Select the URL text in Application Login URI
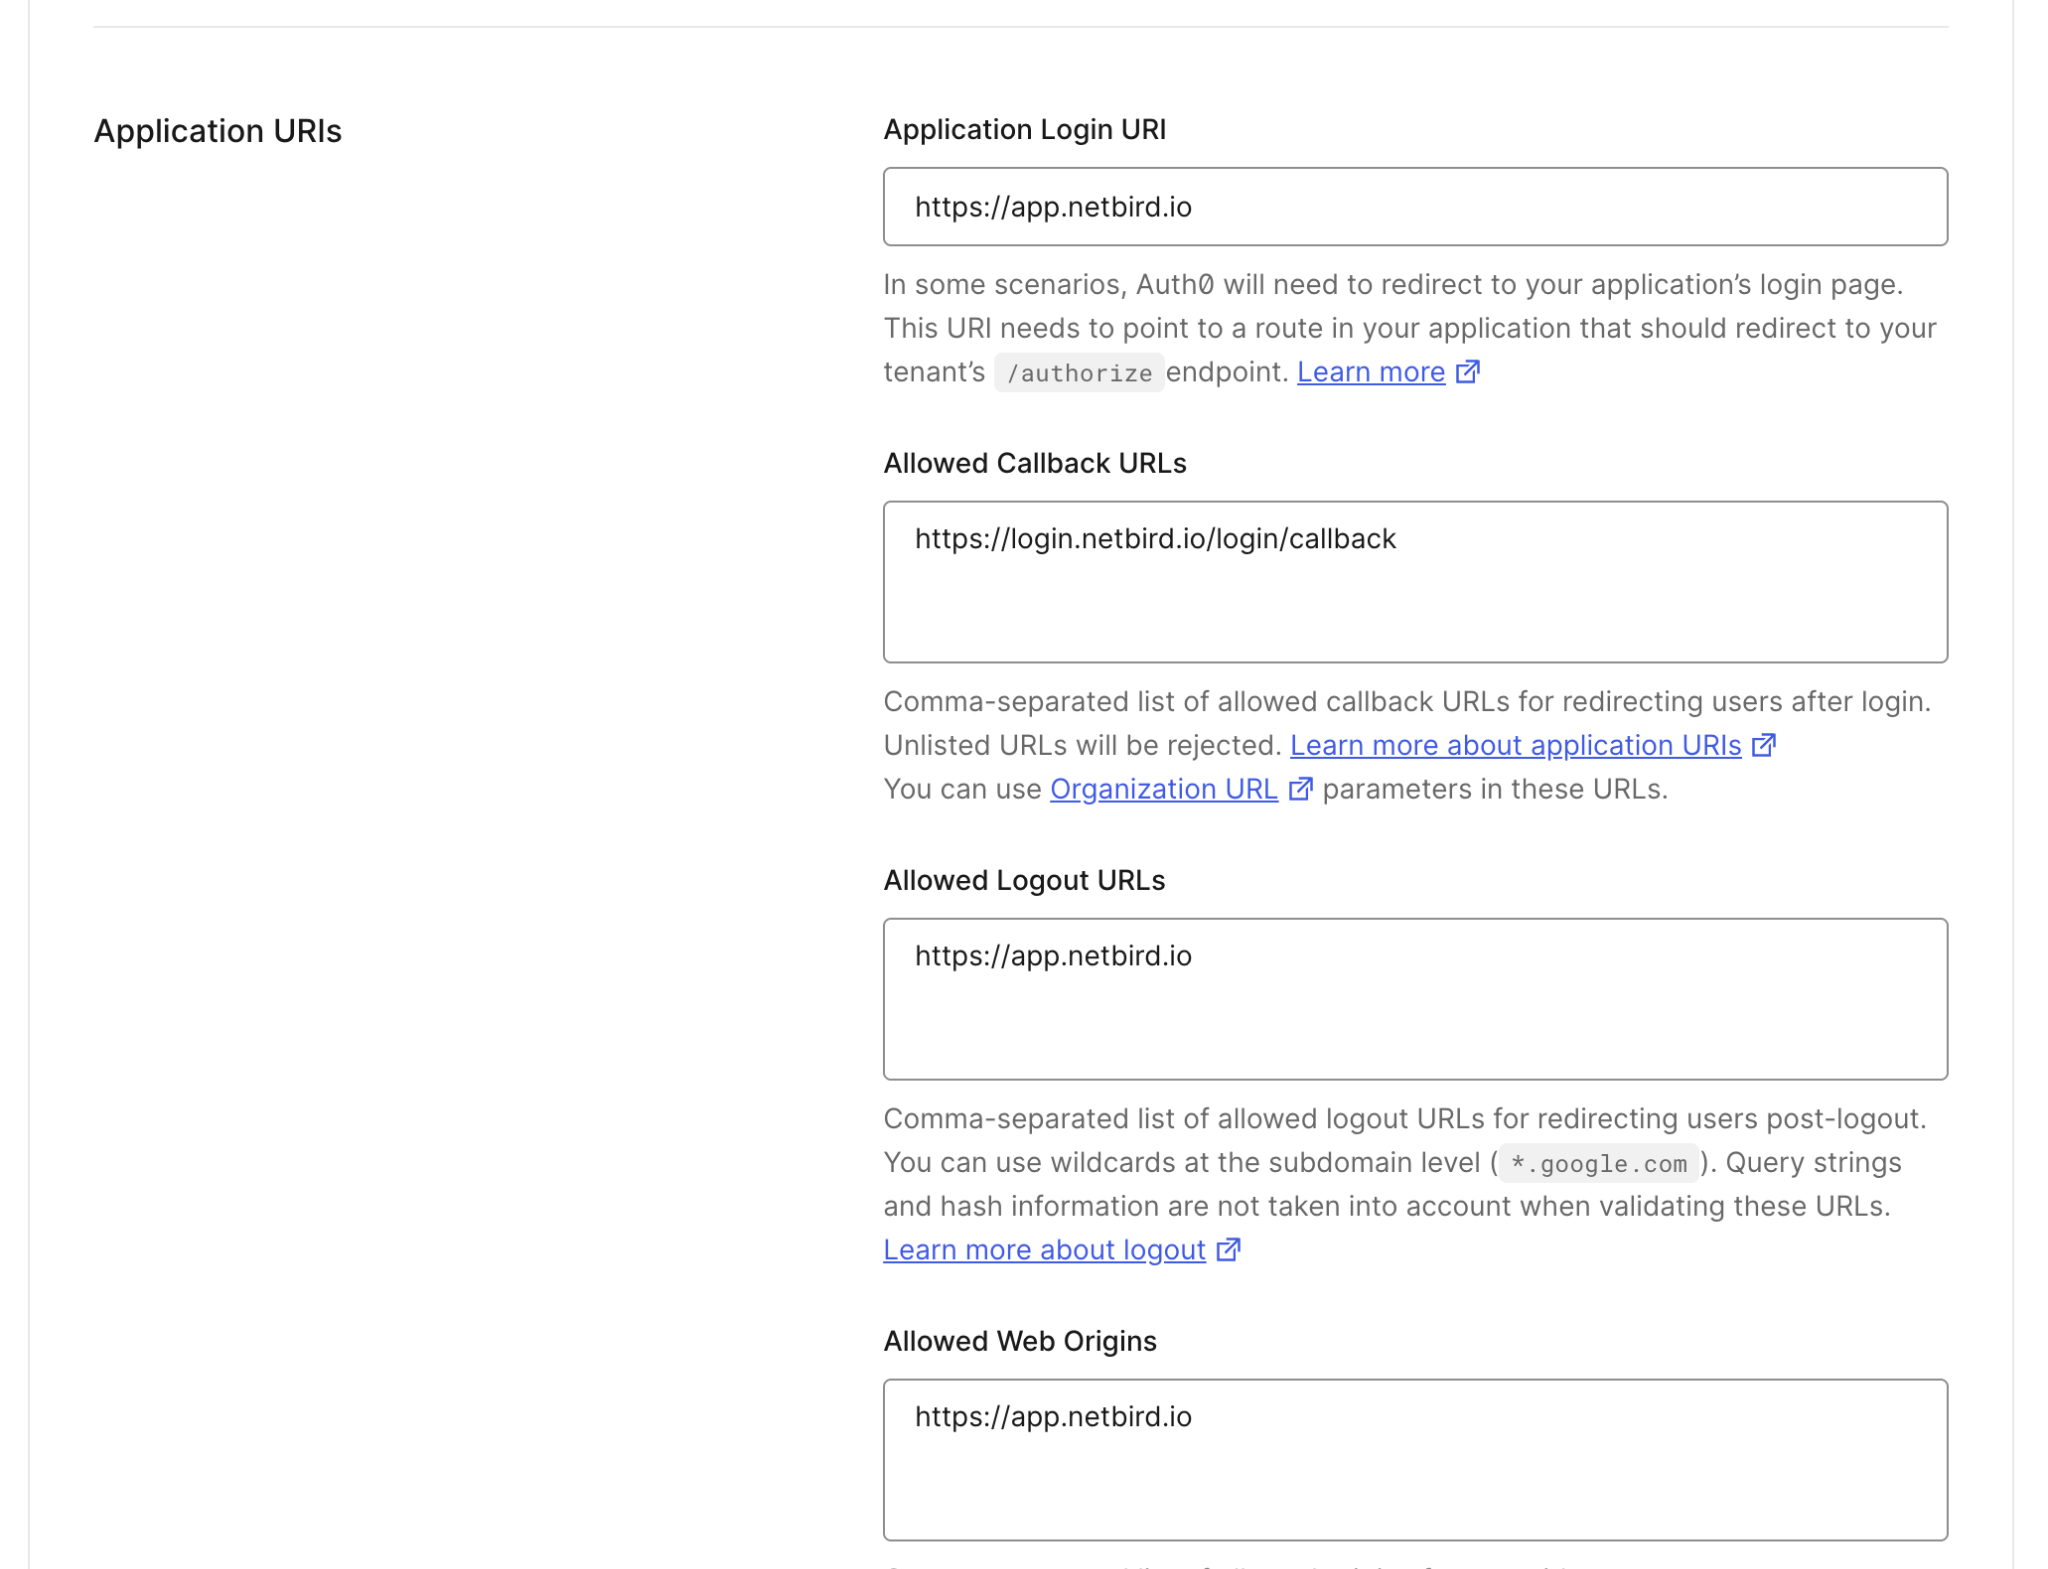2048x1569 pixels. click(1052, 206)
